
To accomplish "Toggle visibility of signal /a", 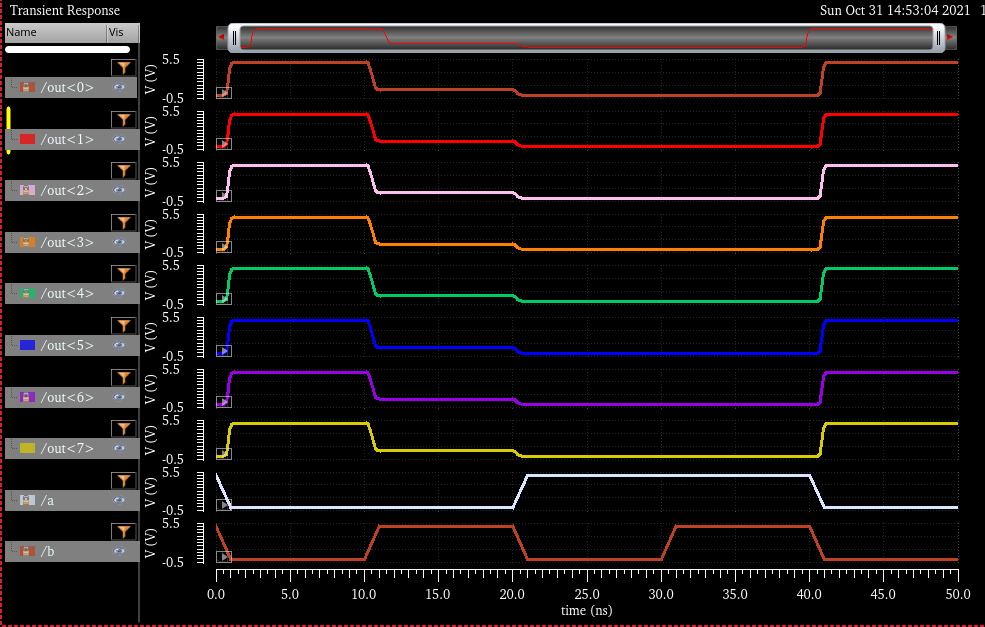I will [x=119, y=500].
